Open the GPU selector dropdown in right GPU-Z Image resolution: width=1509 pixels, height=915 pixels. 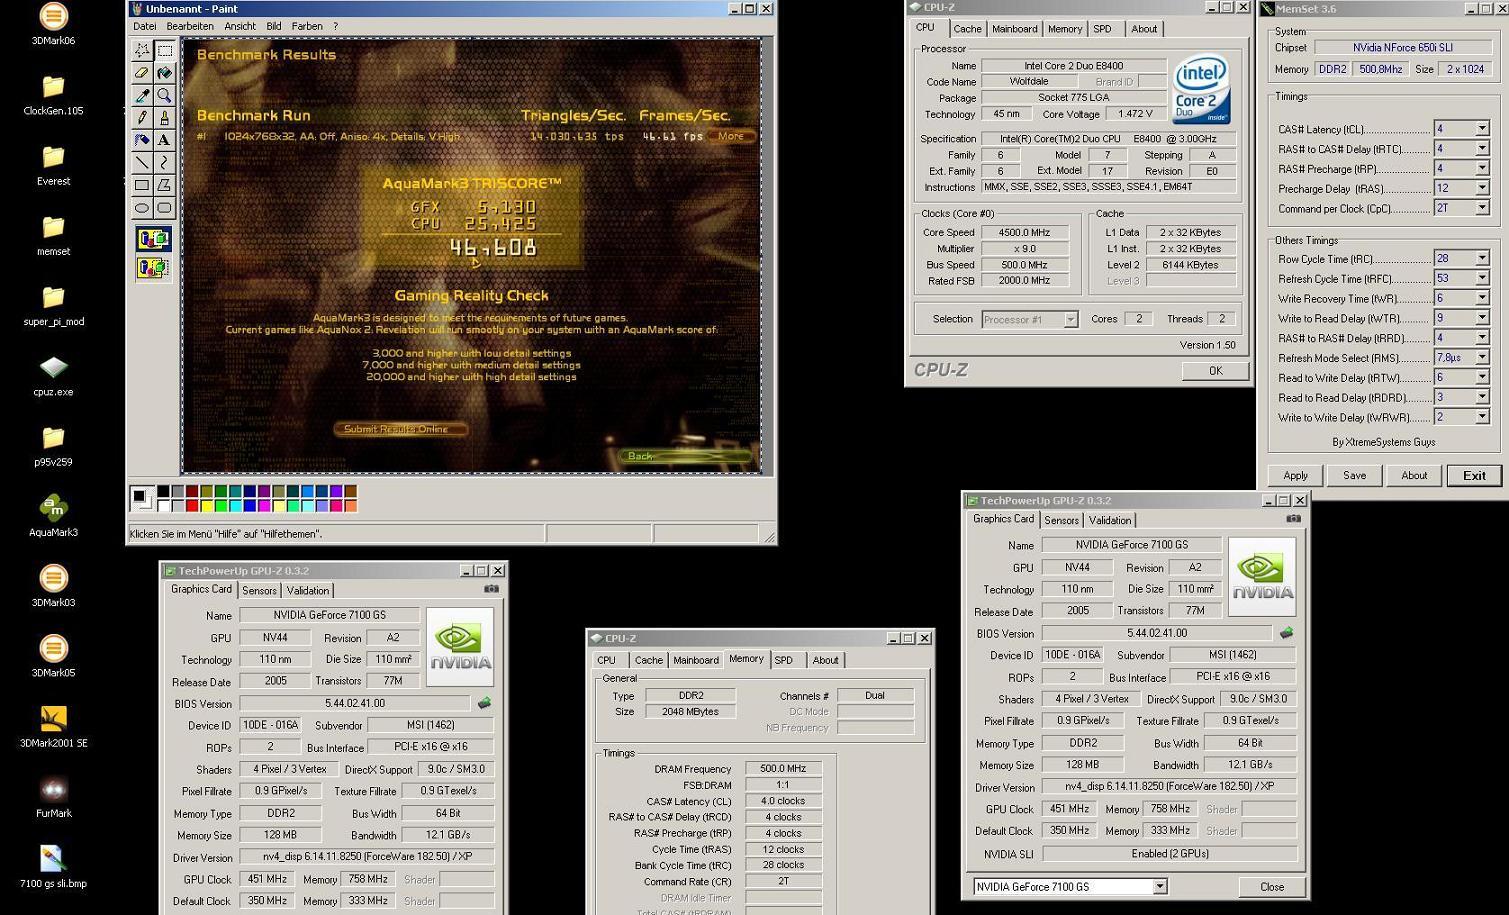(1159, 887)
